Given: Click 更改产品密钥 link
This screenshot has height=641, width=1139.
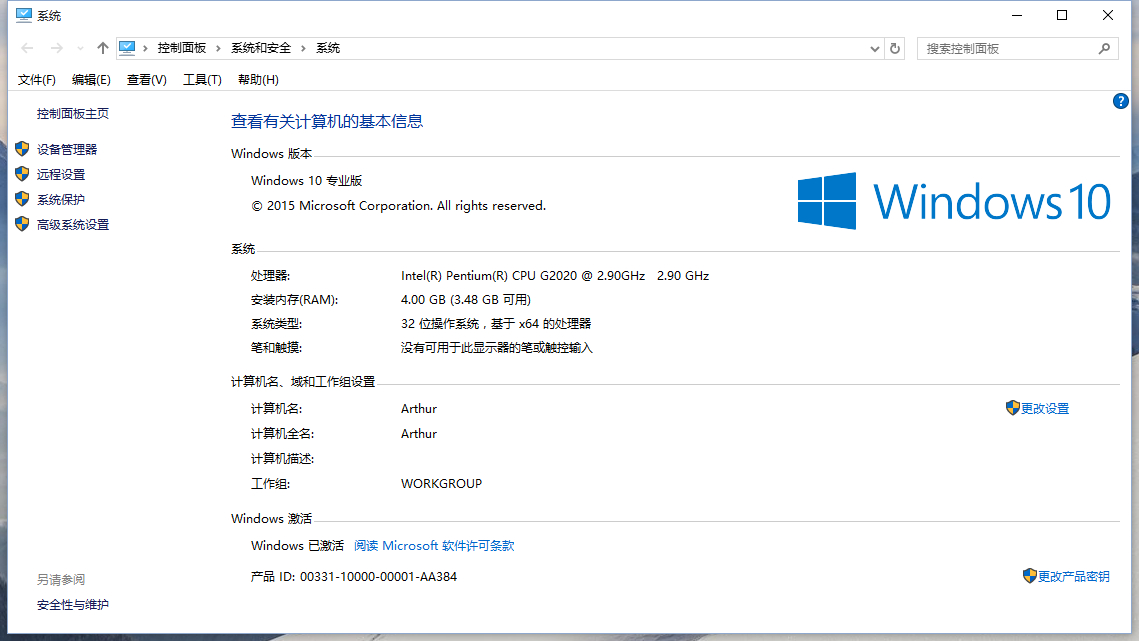Looking at the screenshot, I should 1073,576.
